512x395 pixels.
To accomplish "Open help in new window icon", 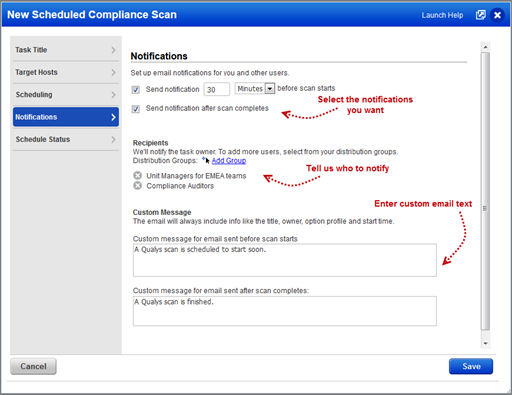I will click(x=480, y=15).
